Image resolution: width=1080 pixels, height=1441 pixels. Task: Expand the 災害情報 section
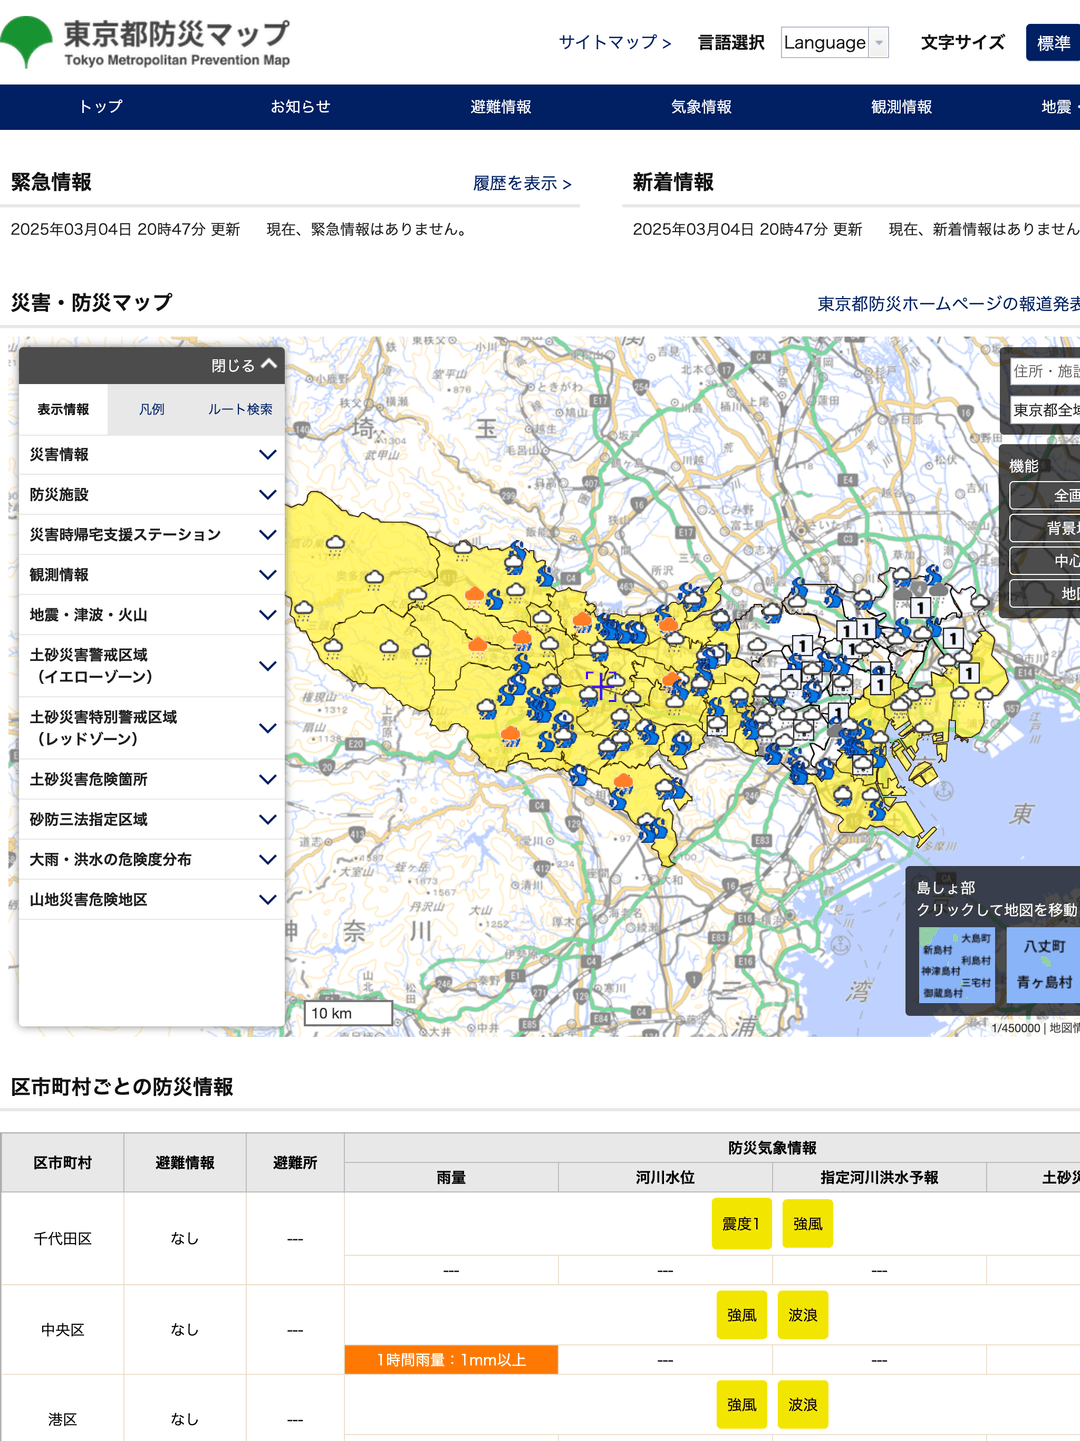150,455
